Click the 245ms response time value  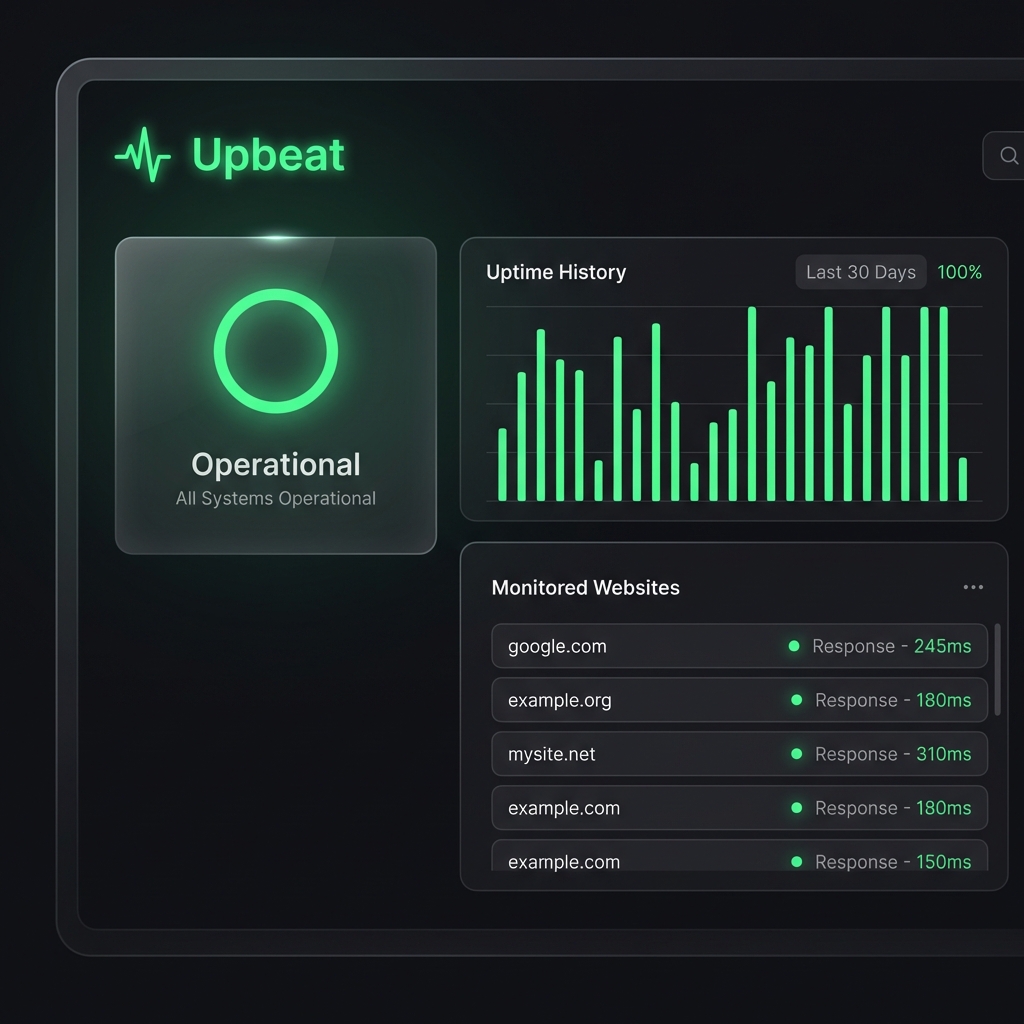[x=942, y=646]
